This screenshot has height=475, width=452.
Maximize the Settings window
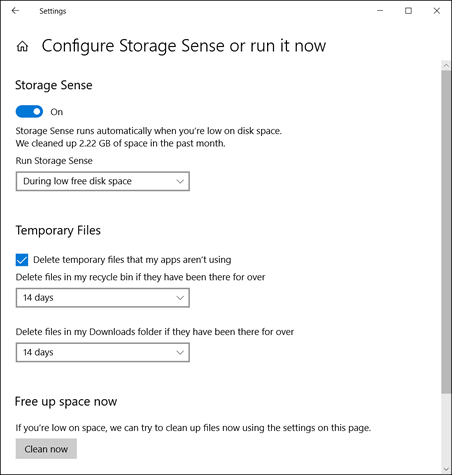408,11
